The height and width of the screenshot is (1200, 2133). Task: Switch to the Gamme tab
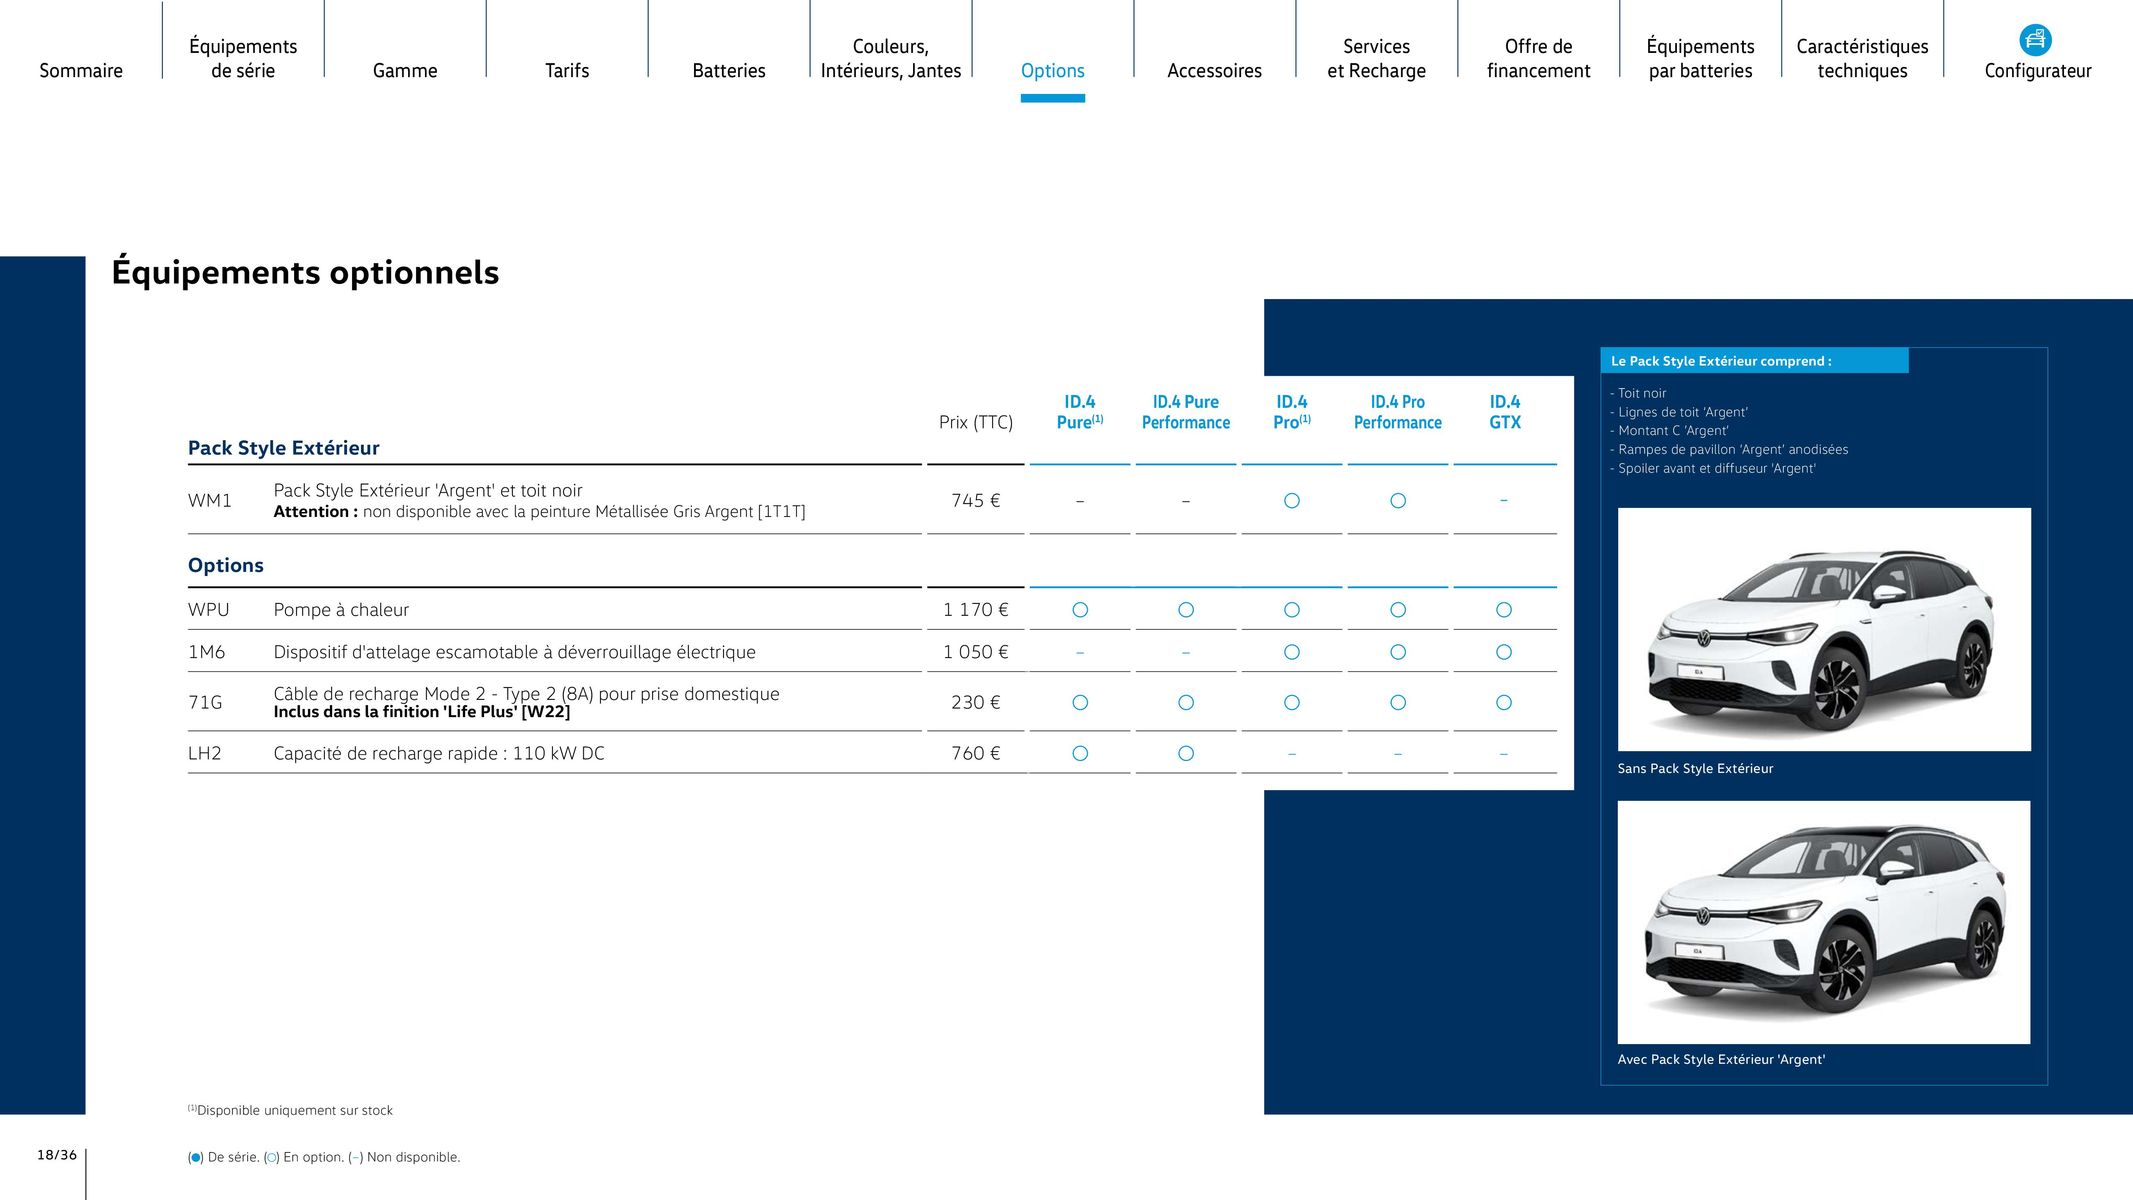pyautogui.click(x=405, y=71)
